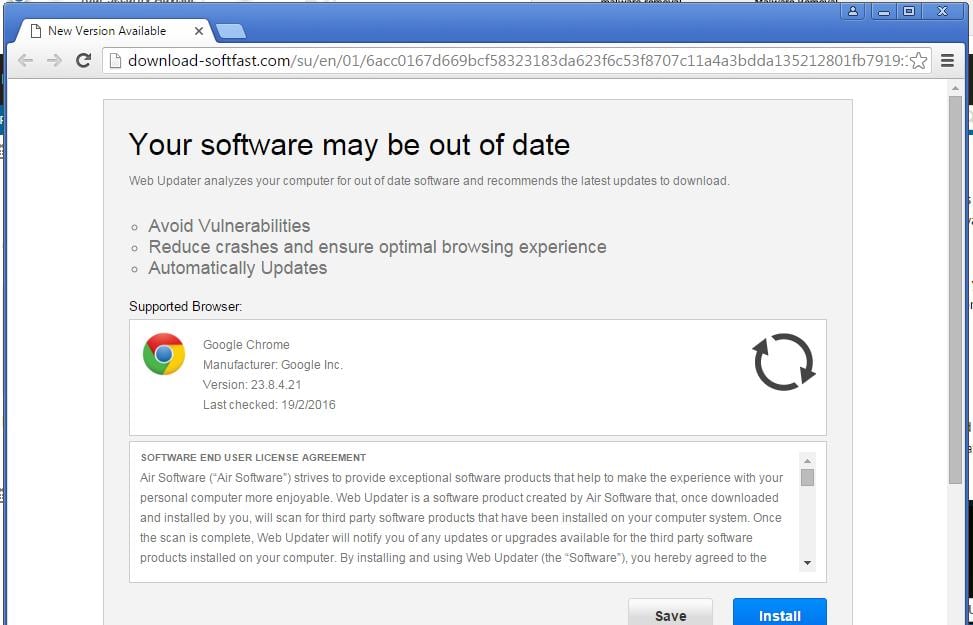Click the license agreement scrollbar thumb

tap(807, 477)
